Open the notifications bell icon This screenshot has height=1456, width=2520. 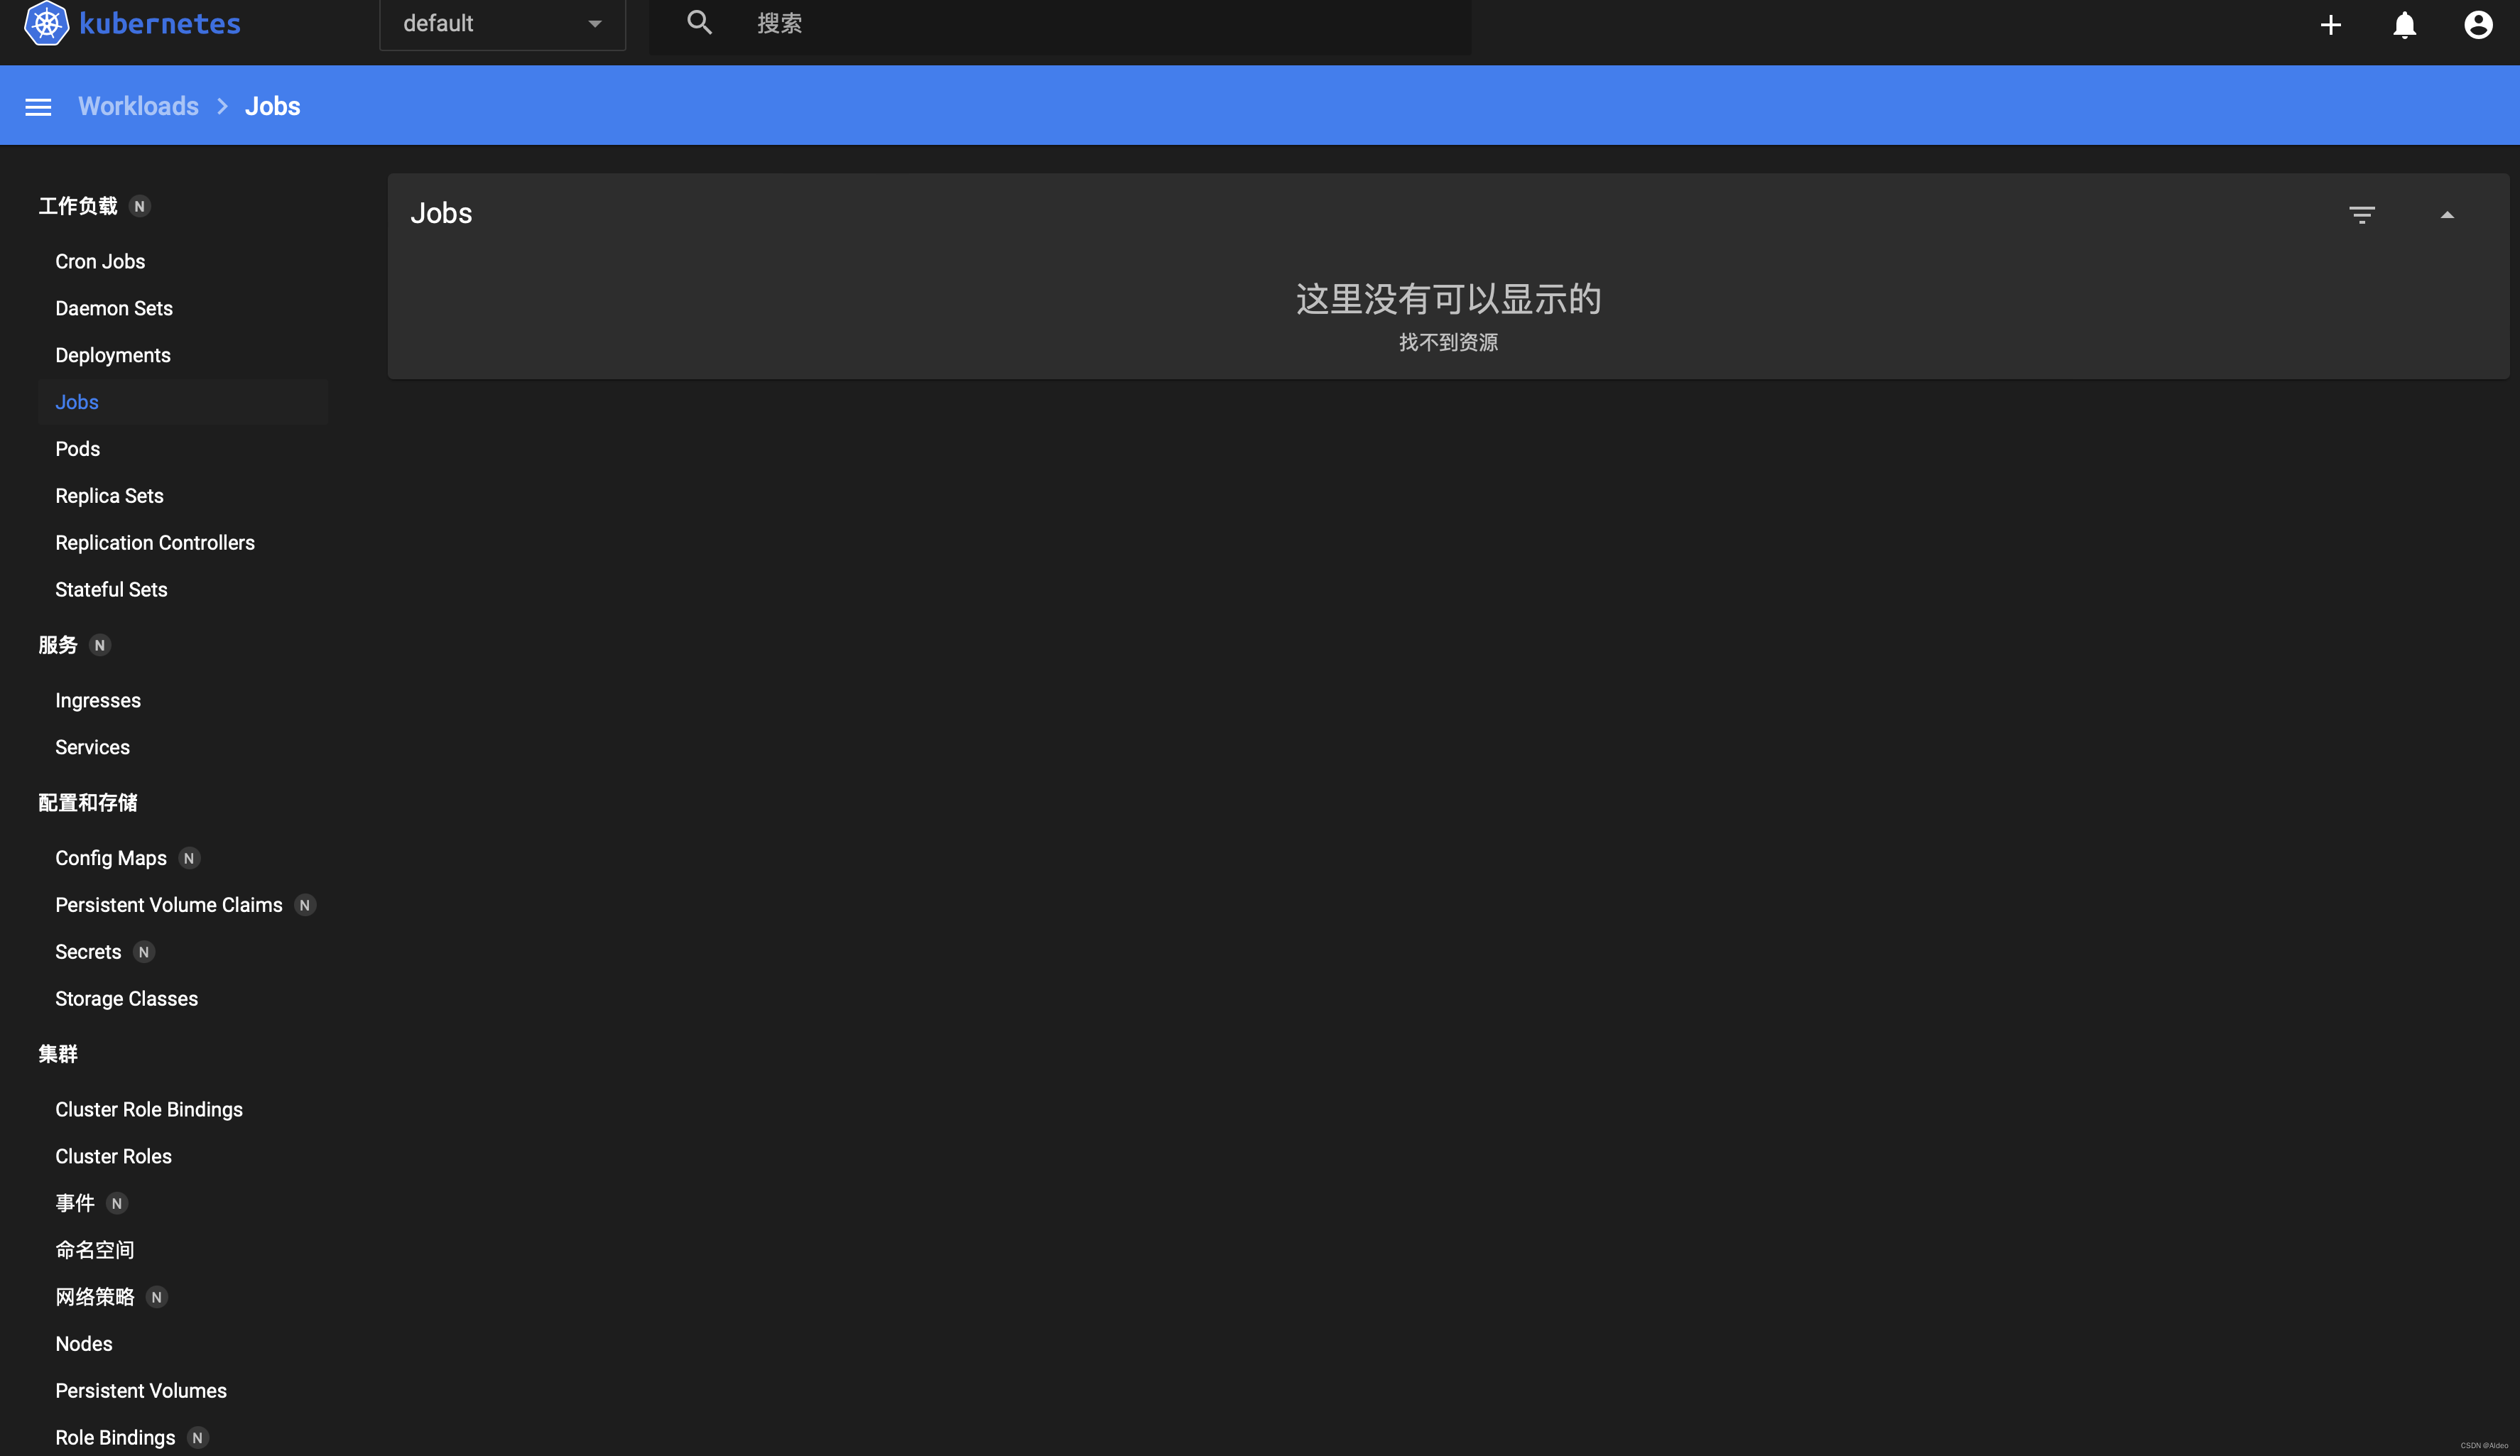pyautogui.click(x=2404, y=24)
